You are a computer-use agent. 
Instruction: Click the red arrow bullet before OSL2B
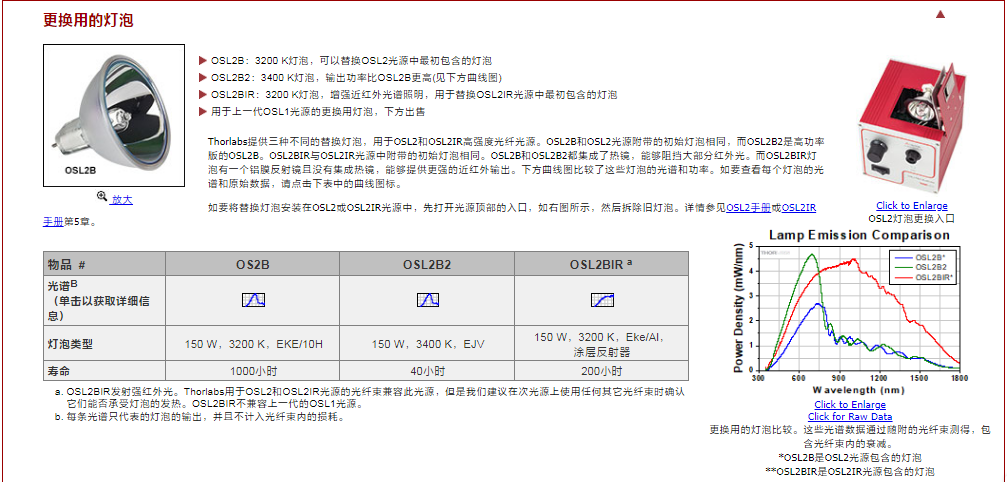pyautogui.click(x=203, y=61)
